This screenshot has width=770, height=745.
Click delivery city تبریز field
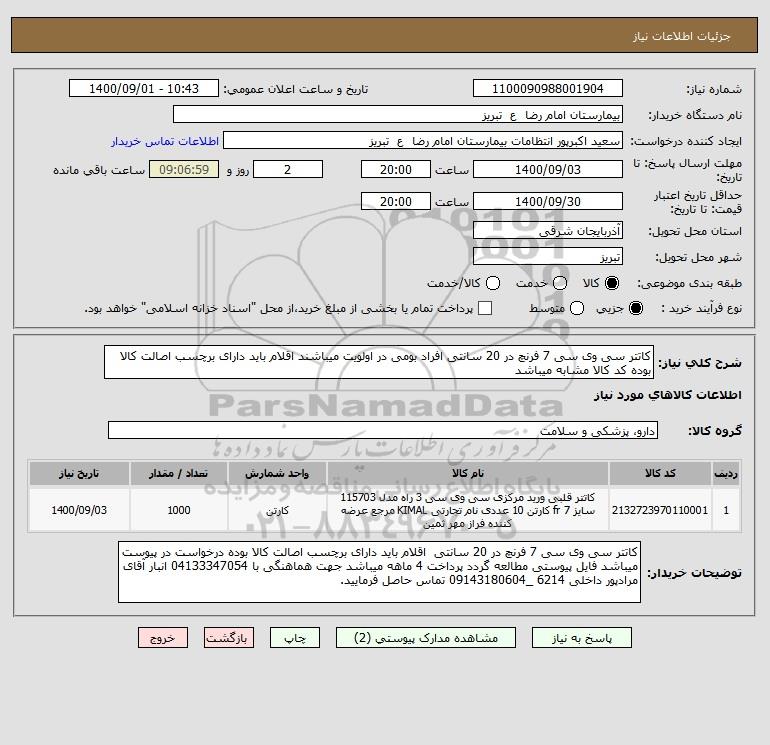point(548,256)
